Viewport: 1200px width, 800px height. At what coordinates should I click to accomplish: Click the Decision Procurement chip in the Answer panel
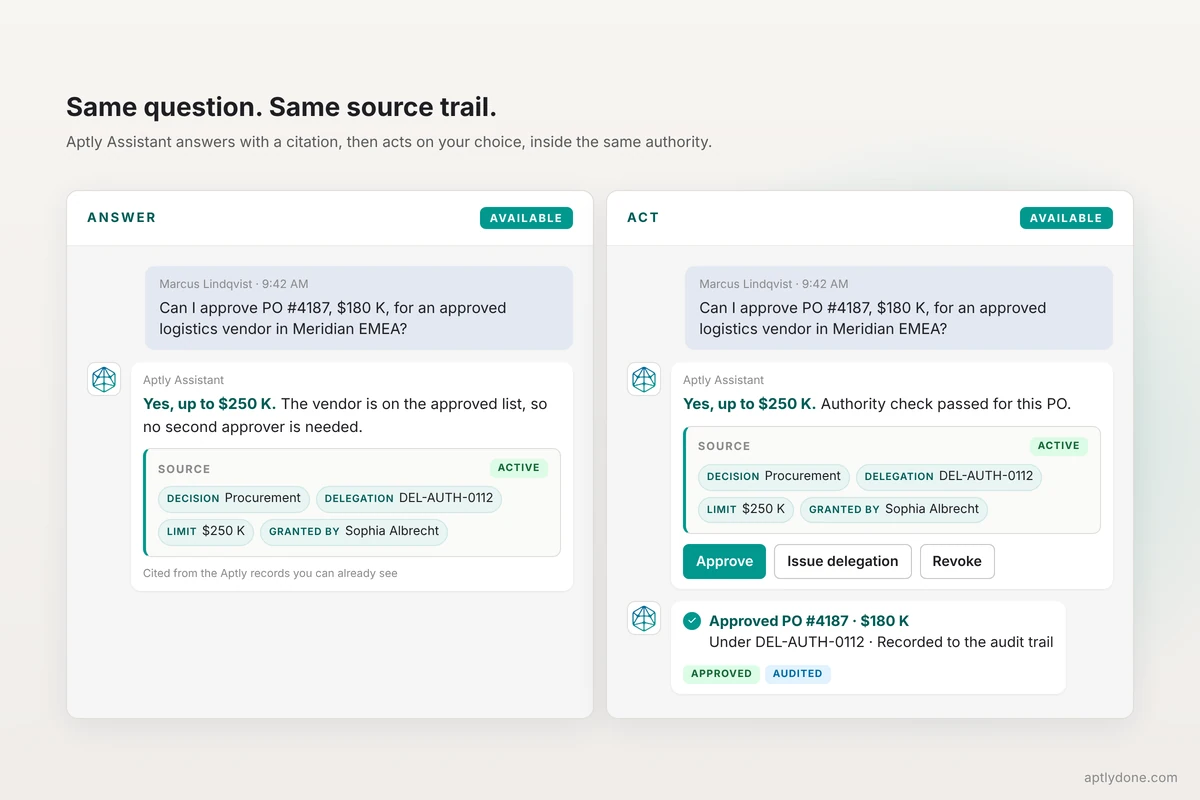[234, 498]
